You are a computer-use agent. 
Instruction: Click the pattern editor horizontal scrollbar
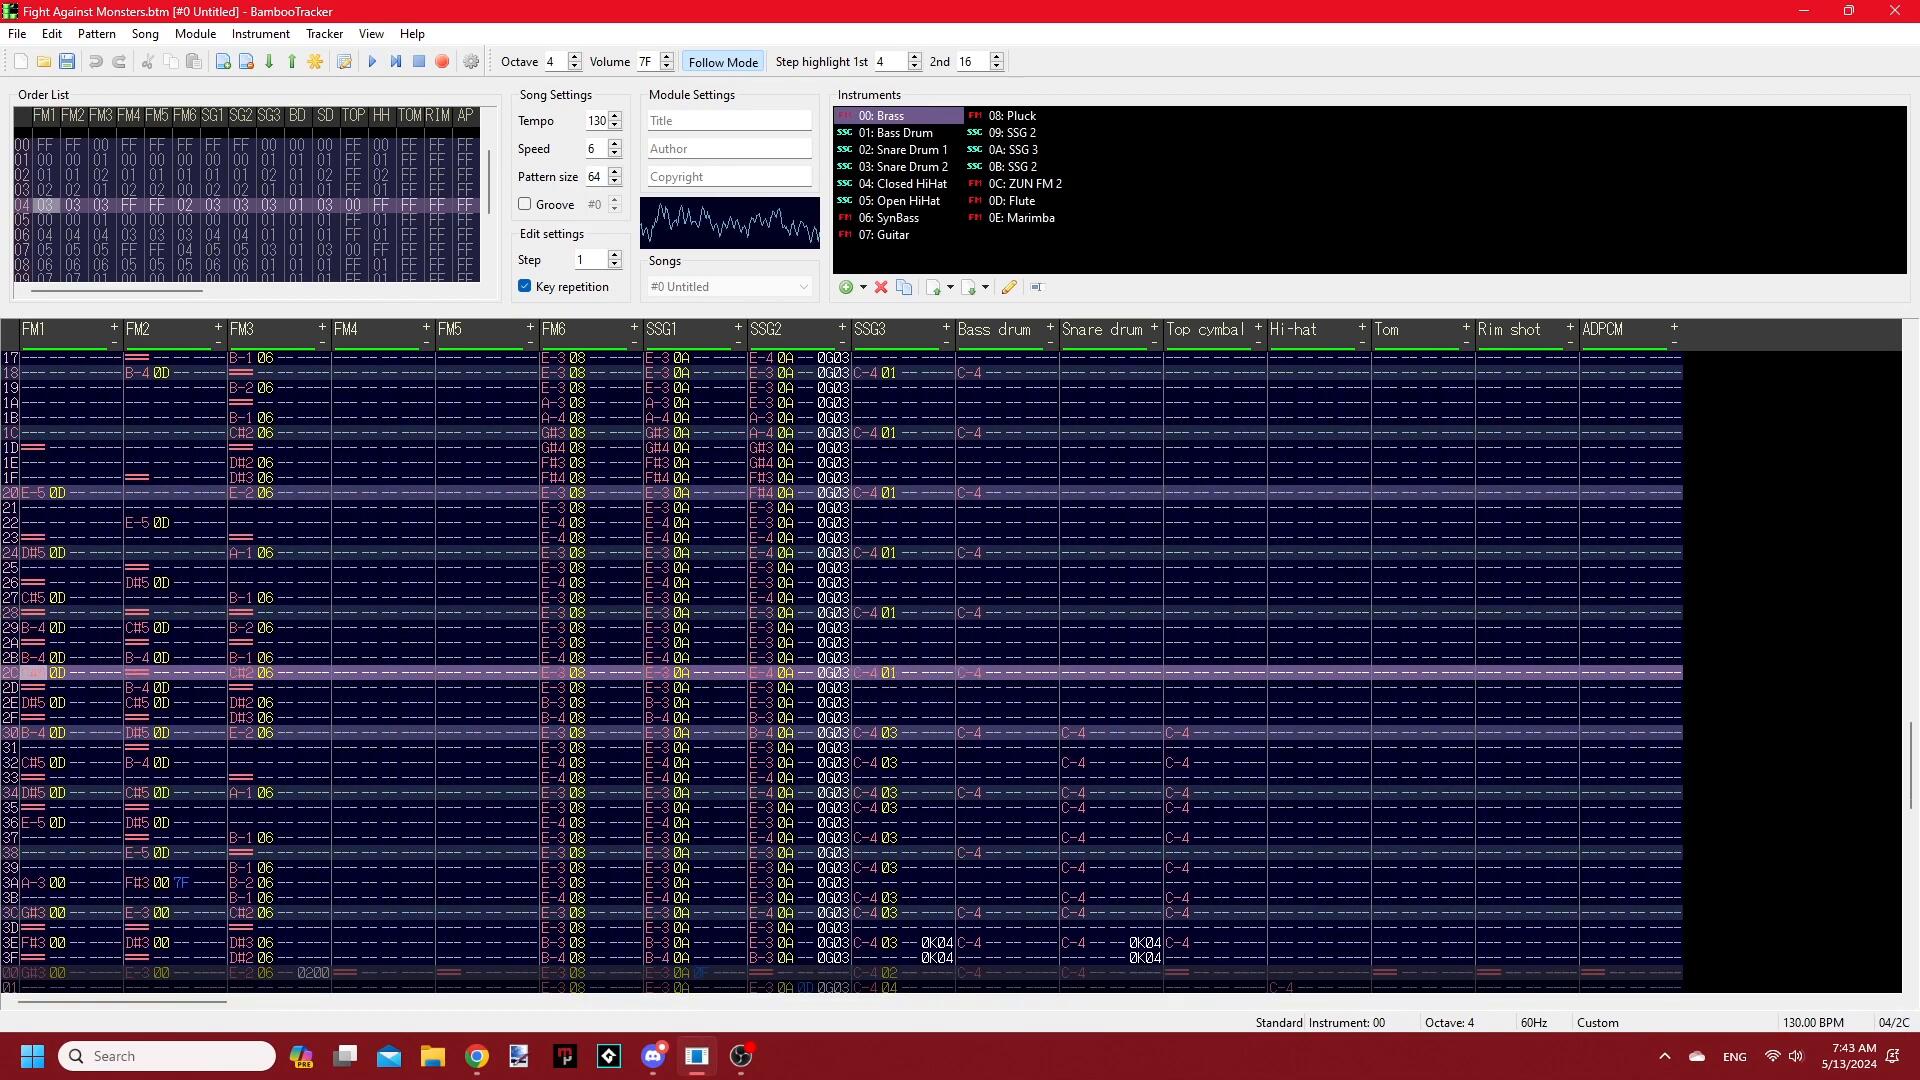122,1001
